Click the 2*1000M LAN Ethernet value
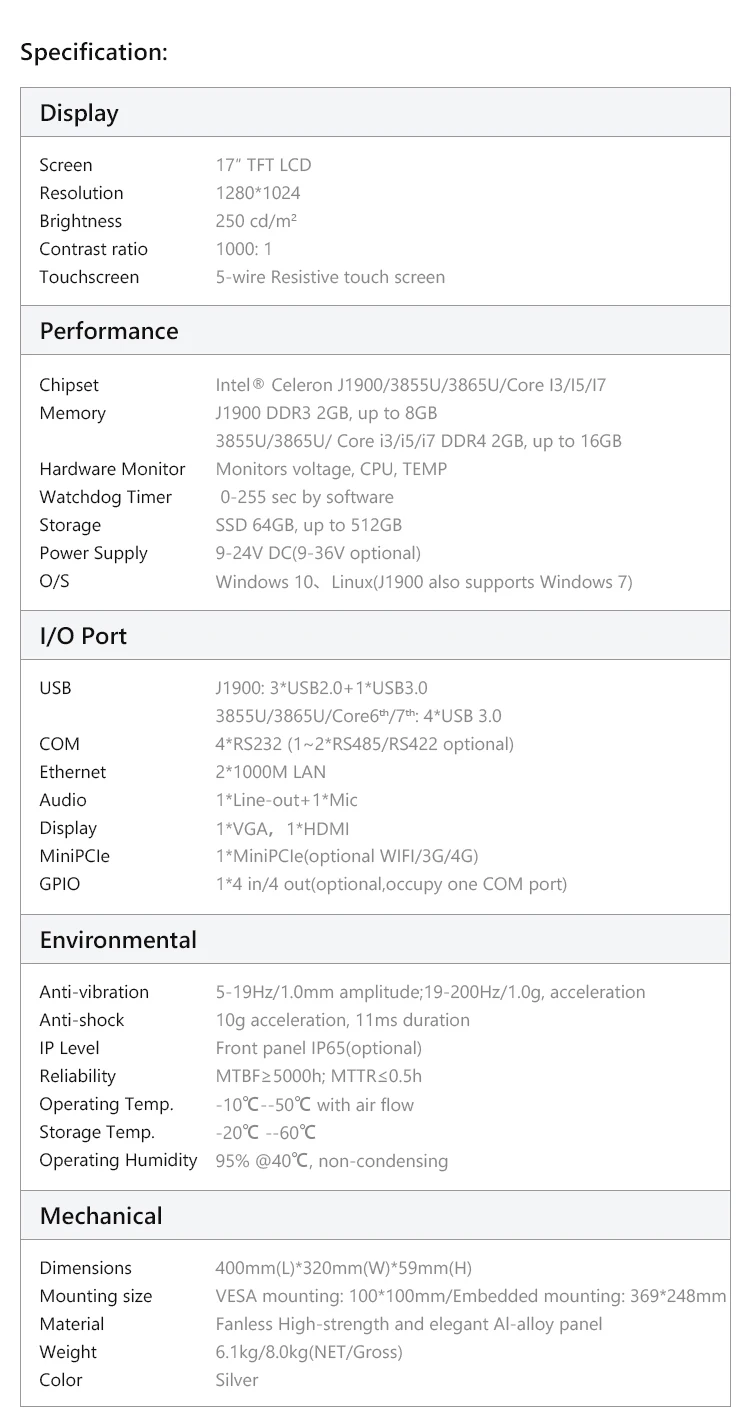Viewport: 750px width, 1427px height. [271, 772]
